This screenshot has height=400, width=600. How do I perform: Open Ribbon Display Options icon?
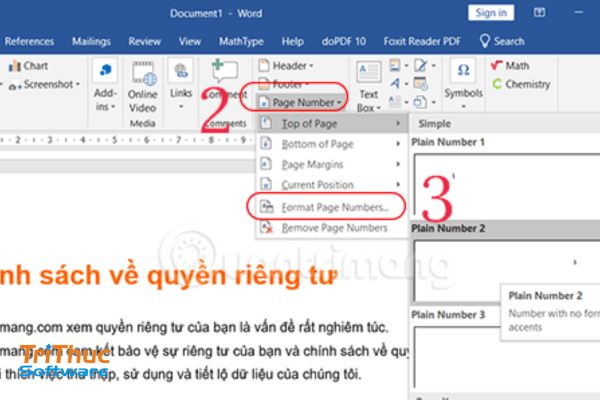(539, 13)
